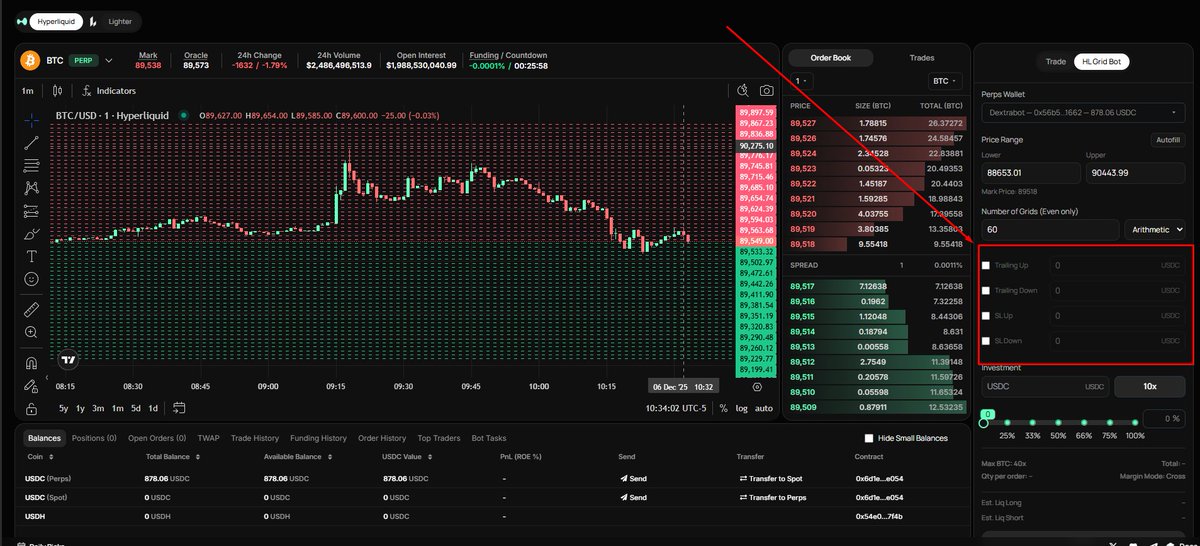Screen dimensions: 1200x546
Task: Open the Indicators panel
Action: pos(109,90)
